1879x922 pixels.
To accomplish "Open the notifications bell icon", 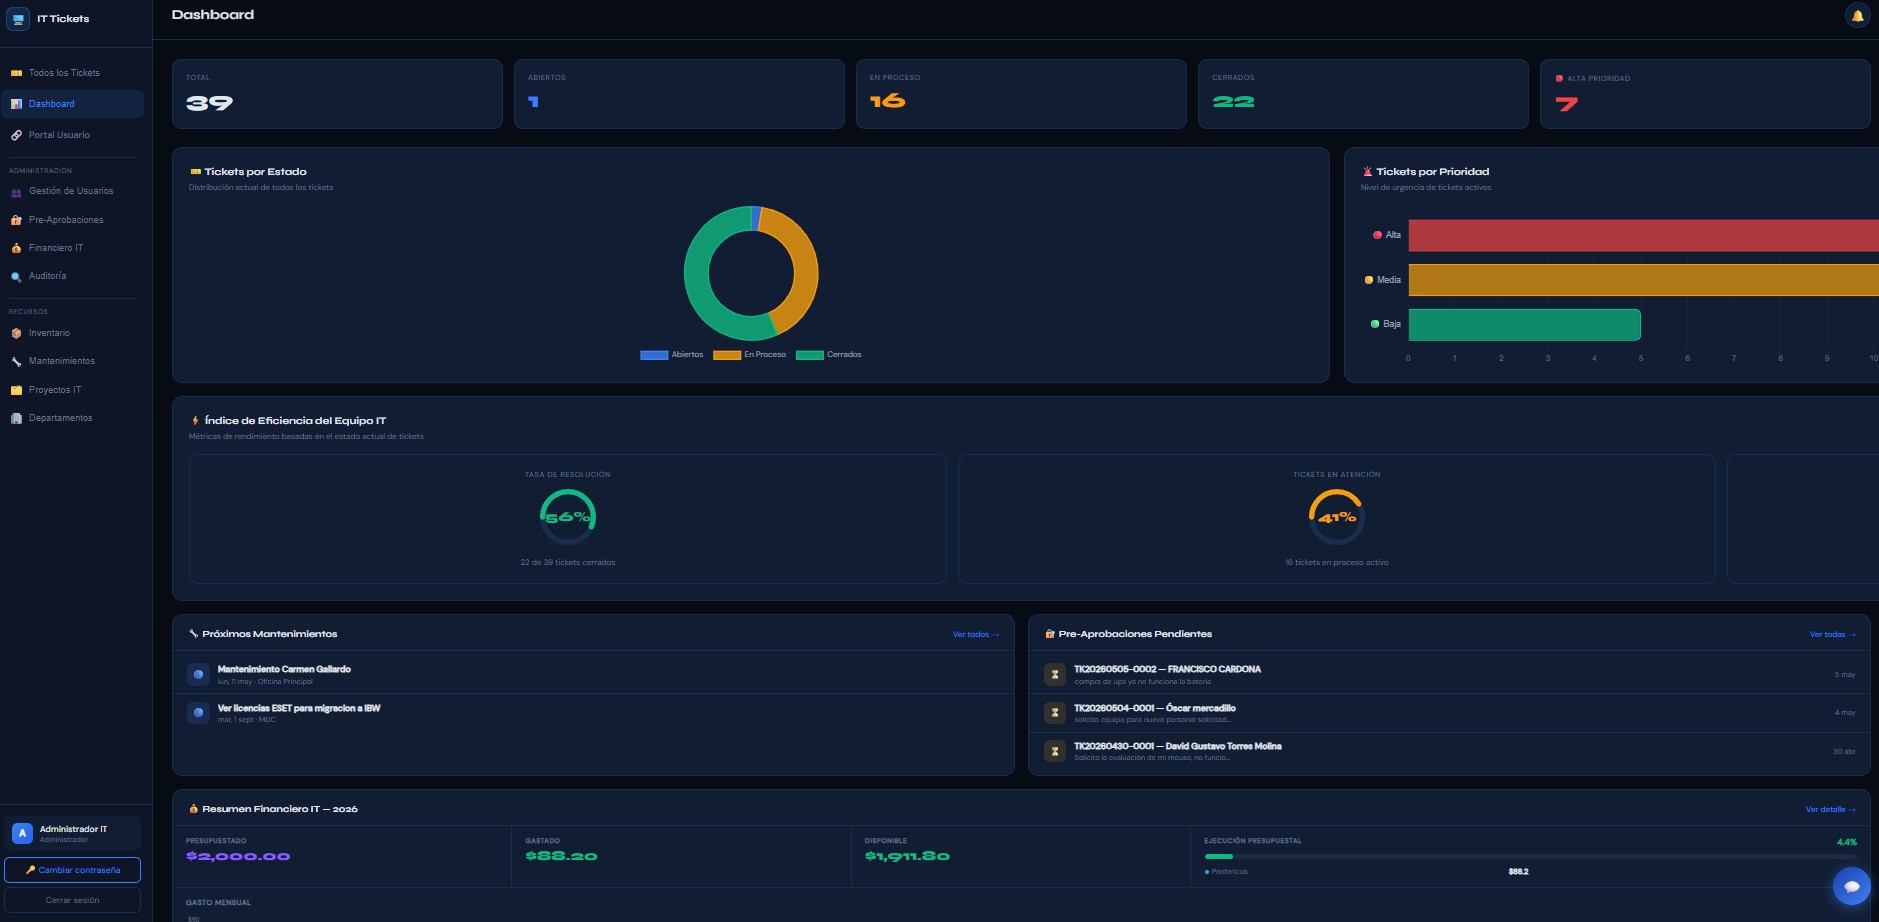I will [1857, 15].
